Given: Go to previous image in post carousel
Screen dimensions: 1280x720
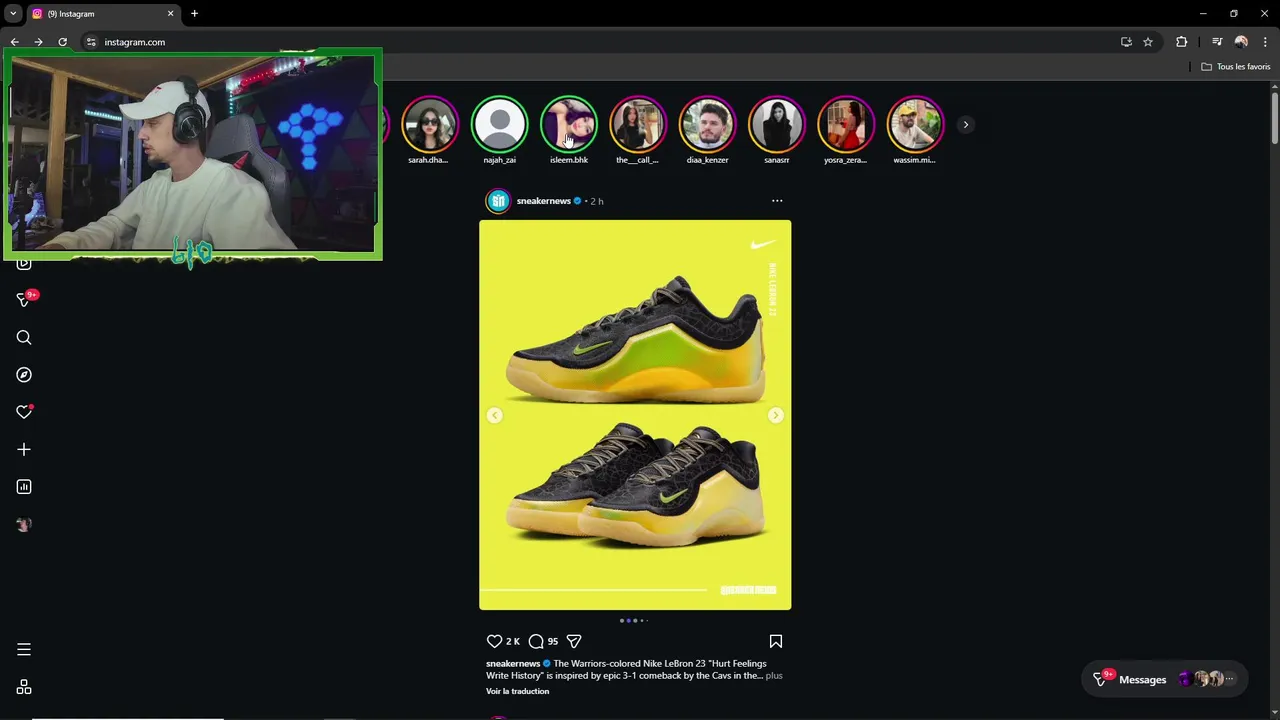Looking at the screenshot, I should pos(494,415).
